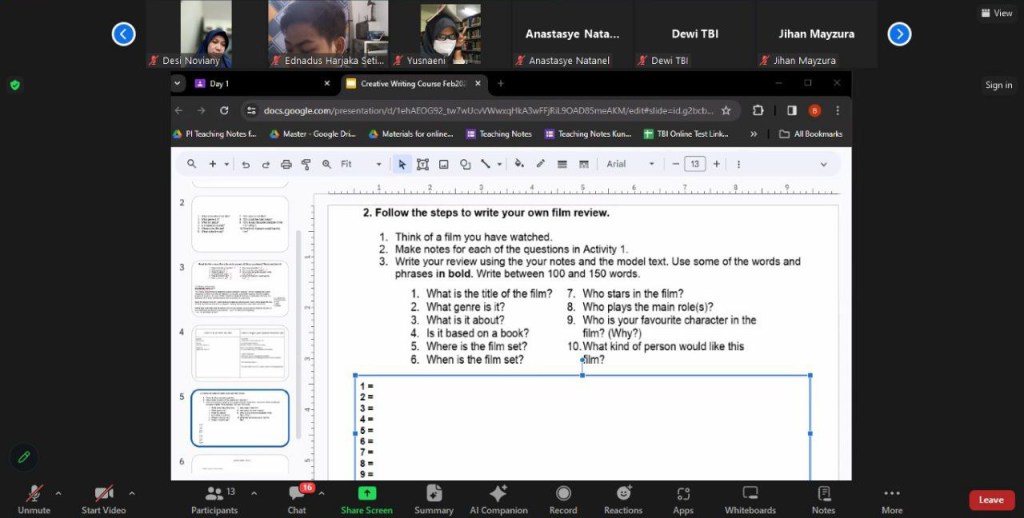Click the print icon in Slides toolbar
The height and width of the screenshot is (518, 1024).
click(286, 164)
